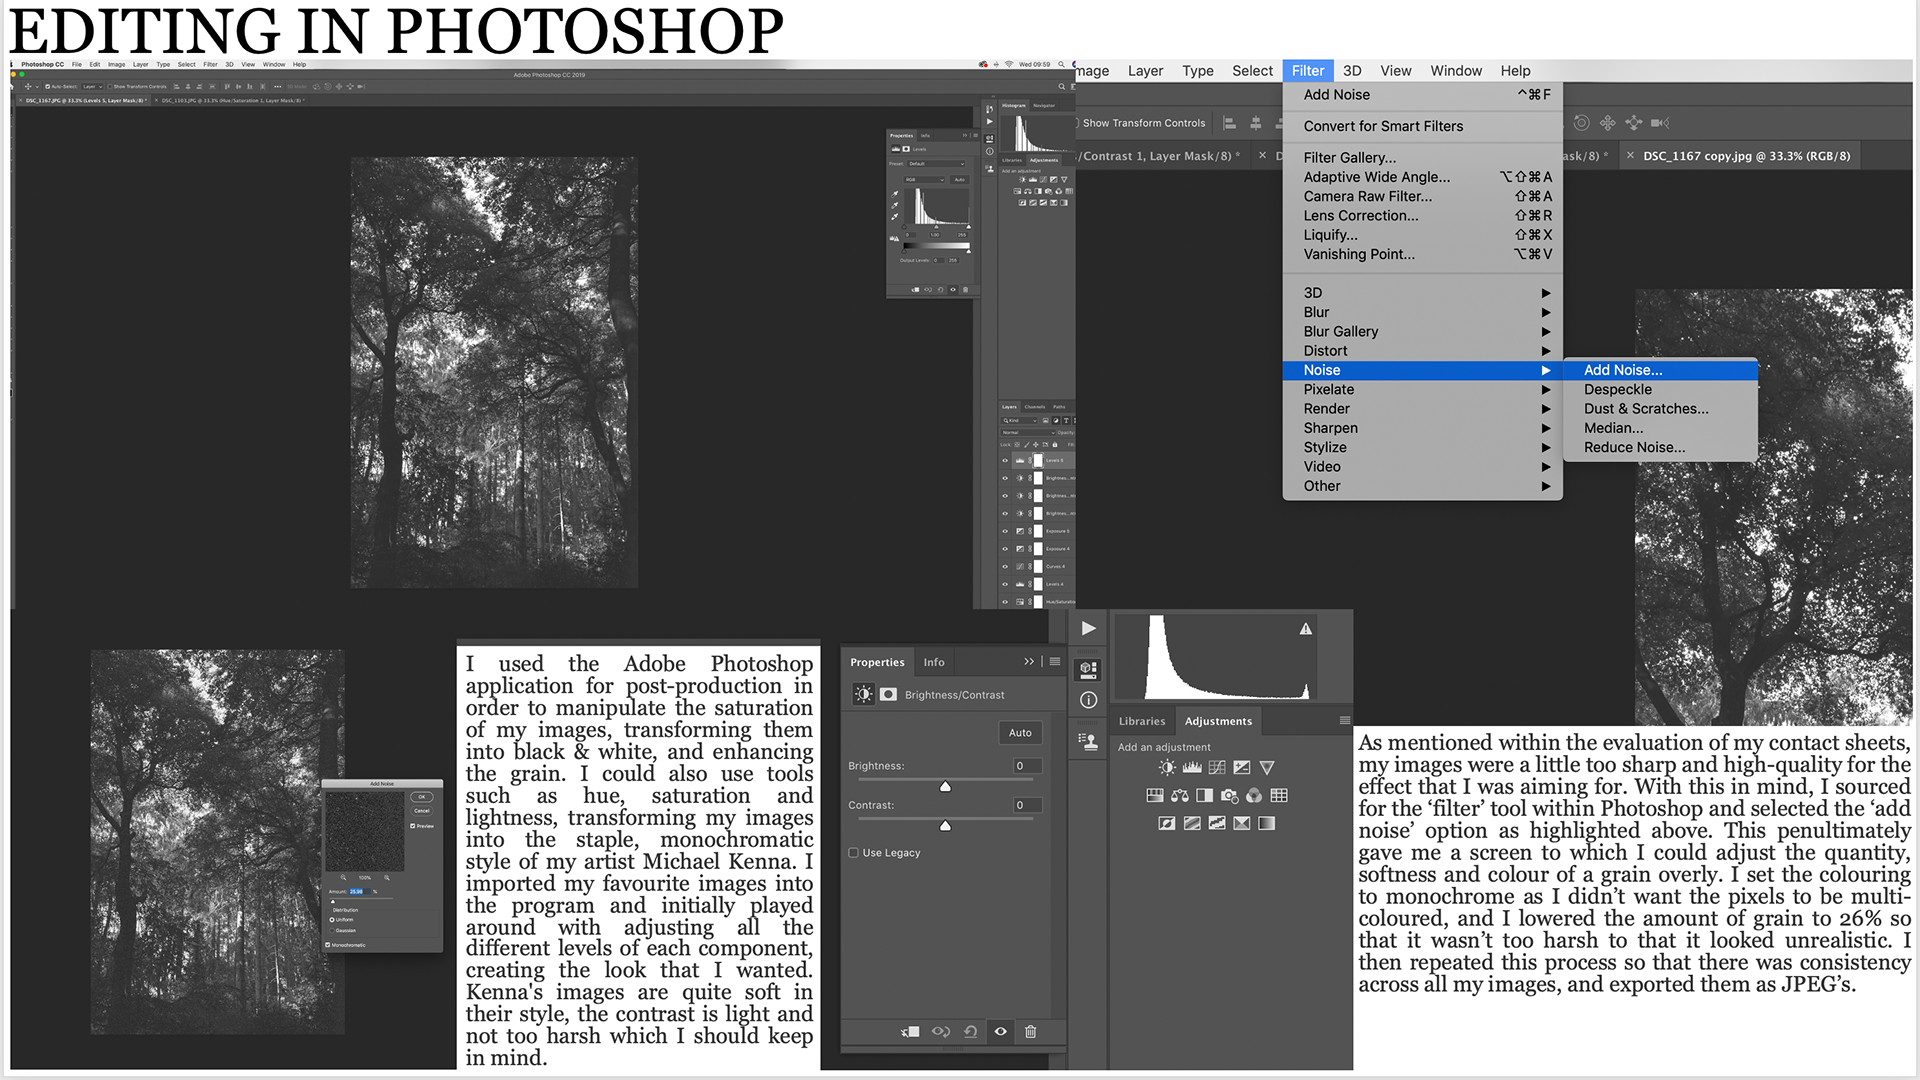Click OK in the Add Noise dialog
Screen dimensions: 1920x1080
[x=422, y=797]
